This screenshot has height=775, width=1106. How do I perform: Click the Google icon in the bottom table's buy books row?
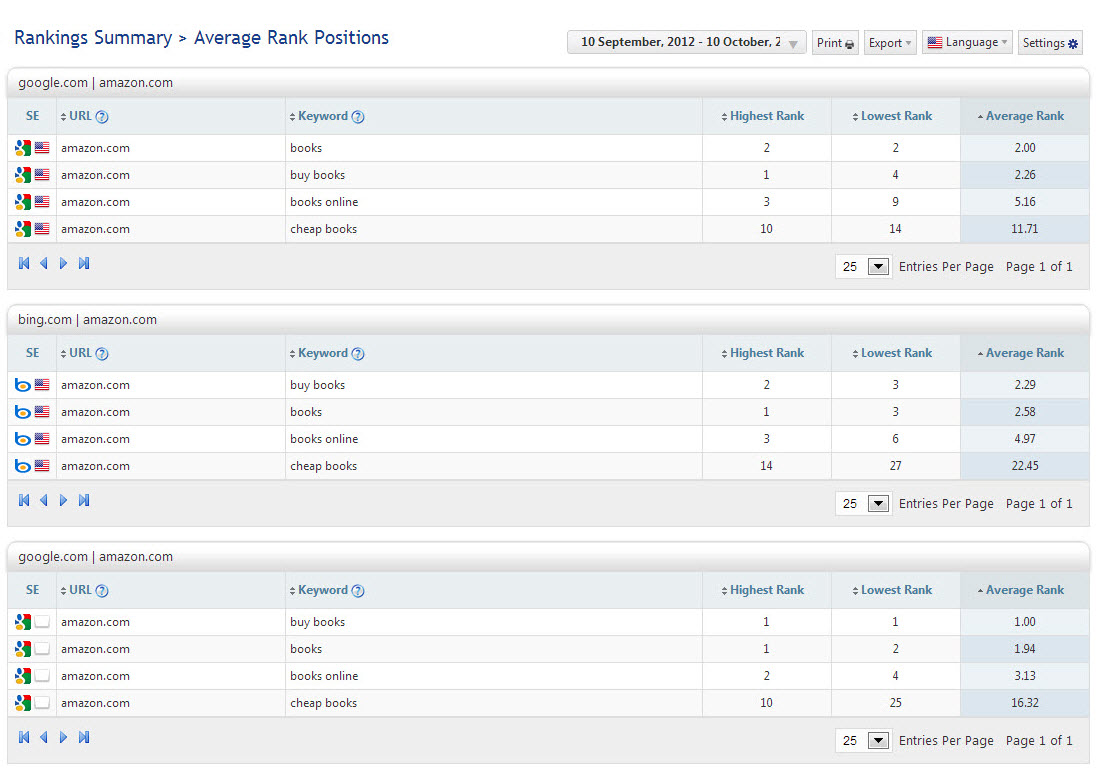pyautogui.click(x=23, y=622)
